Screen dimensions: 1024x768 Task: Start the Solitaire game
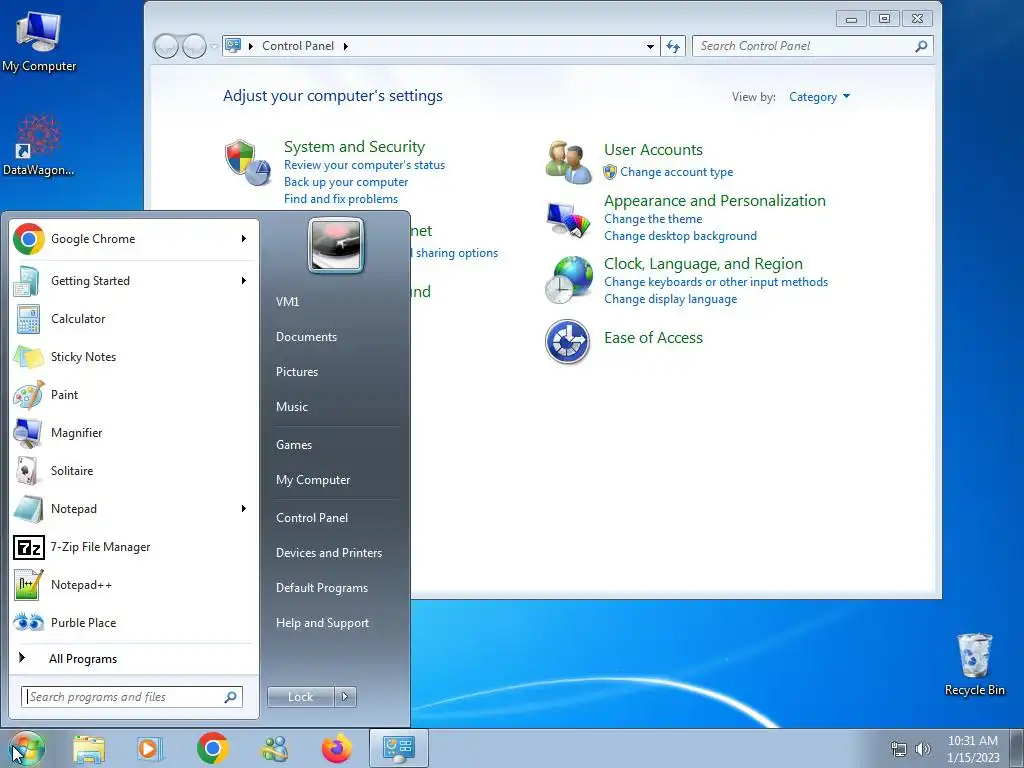click(x=133, y=471)
